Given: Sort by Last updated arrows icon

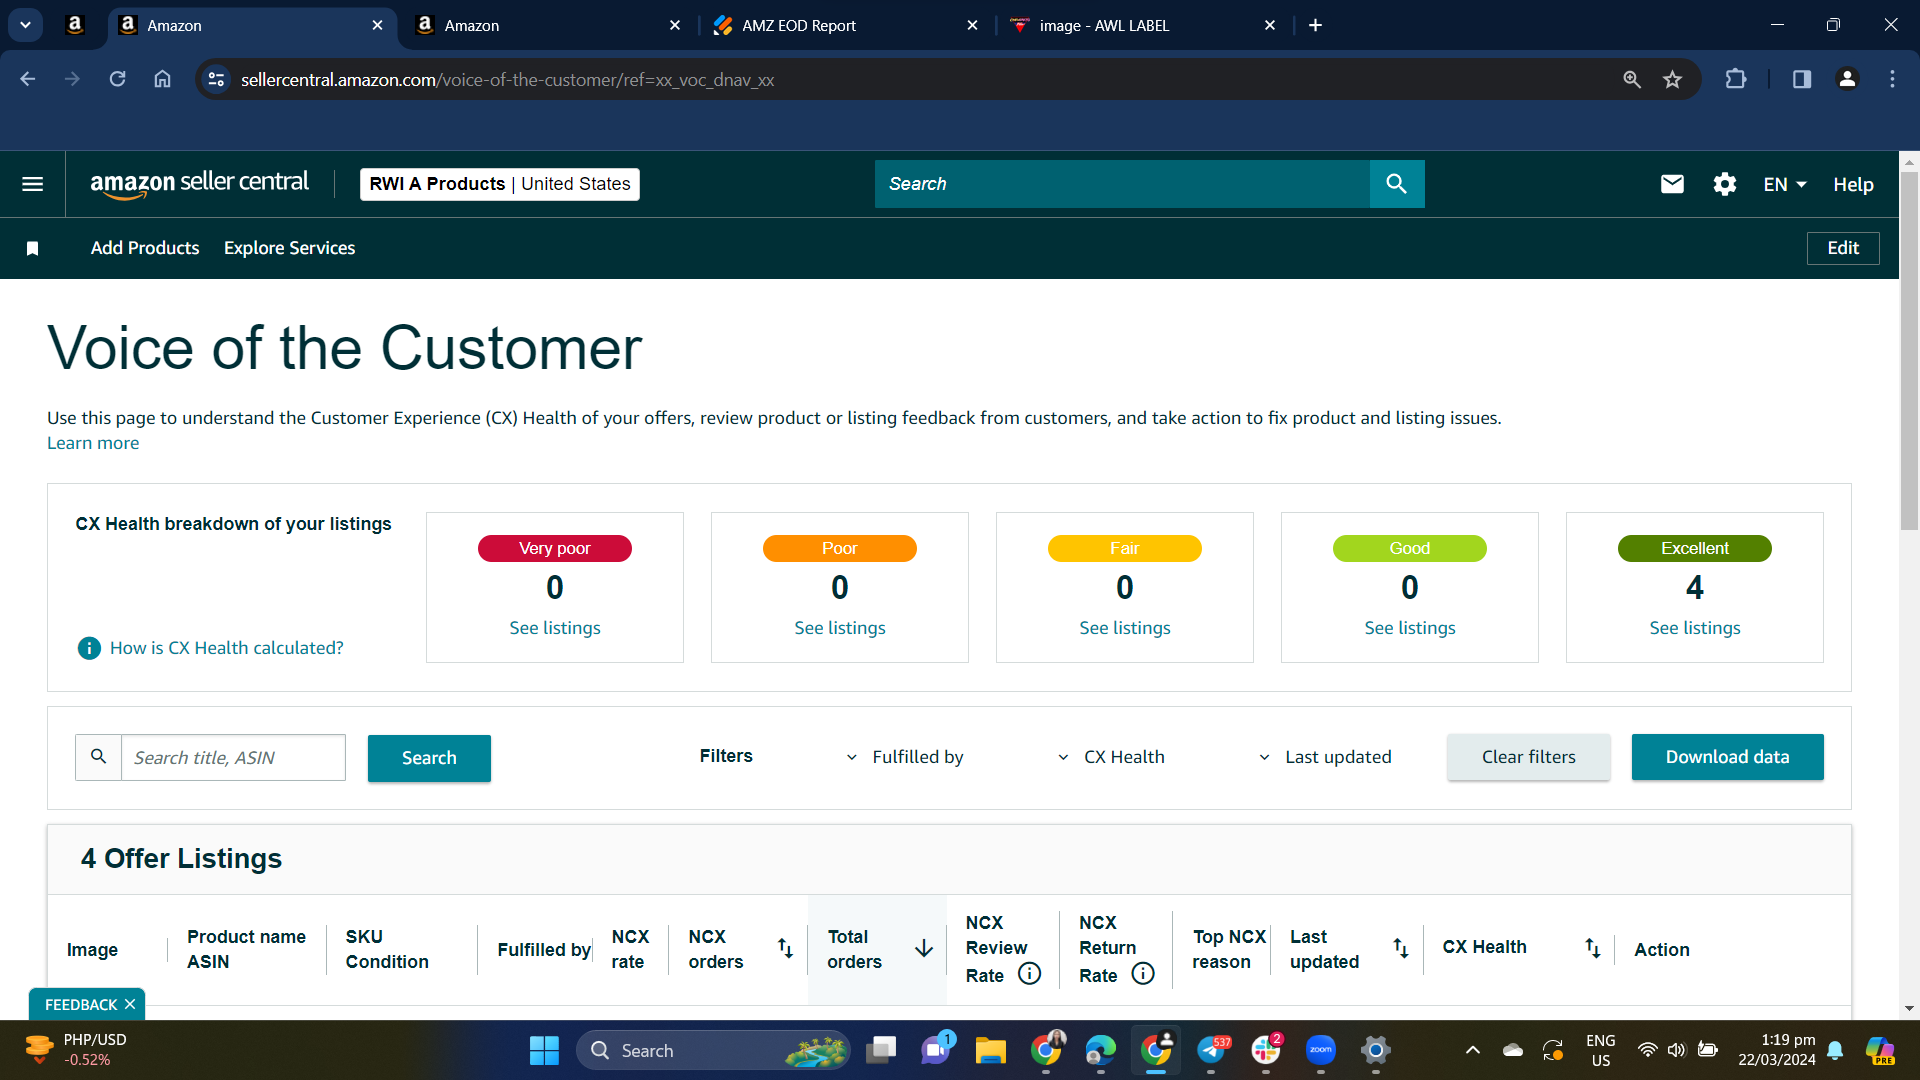Looking at the screenshot, I should pos(1400,948).
